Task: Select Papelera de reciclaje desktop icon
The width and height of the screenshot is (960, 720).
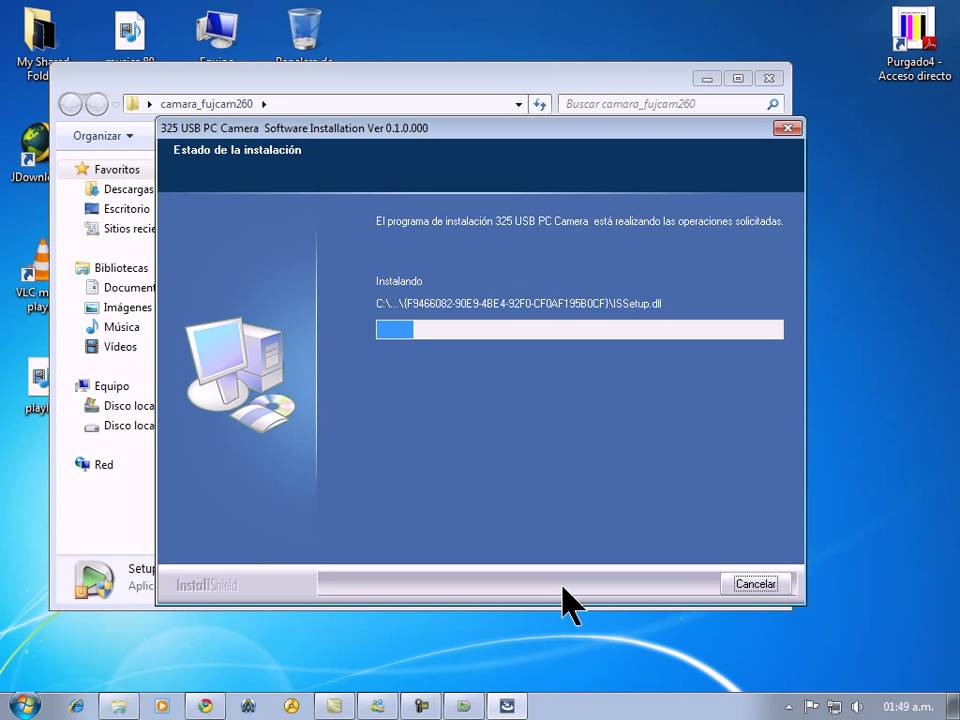Action: pyautogui.click(x=304, y=34)
